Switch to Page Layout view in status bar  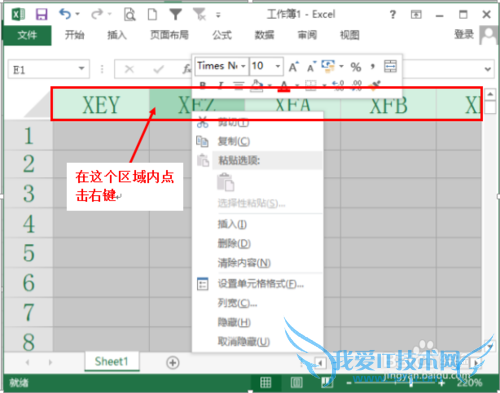pos(296,383)
